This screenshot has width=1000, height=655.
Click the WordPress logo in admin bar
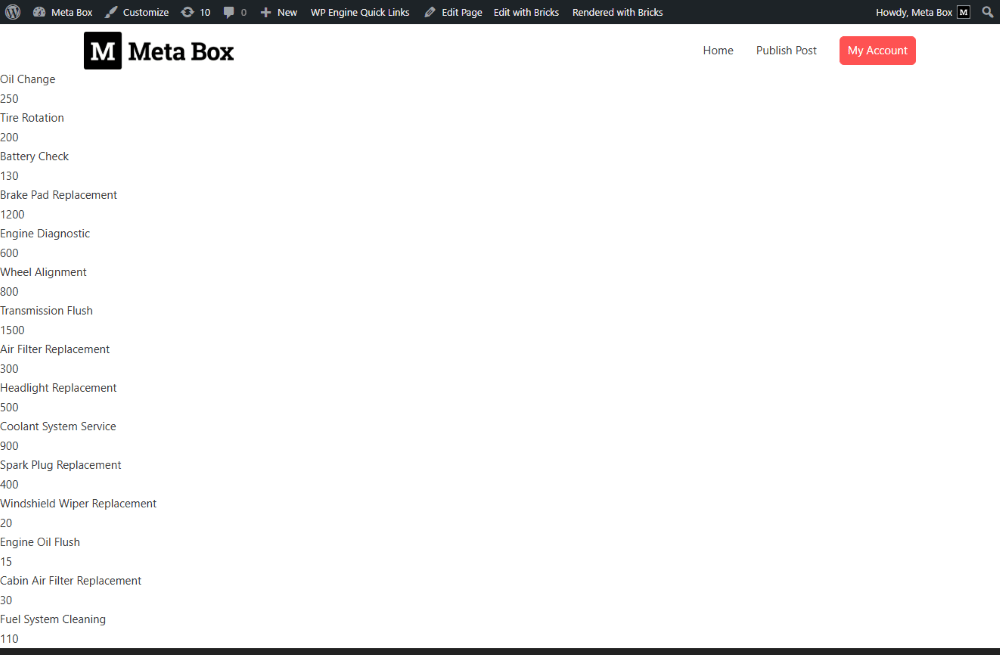pyautogui.click(x=10, y=12)
